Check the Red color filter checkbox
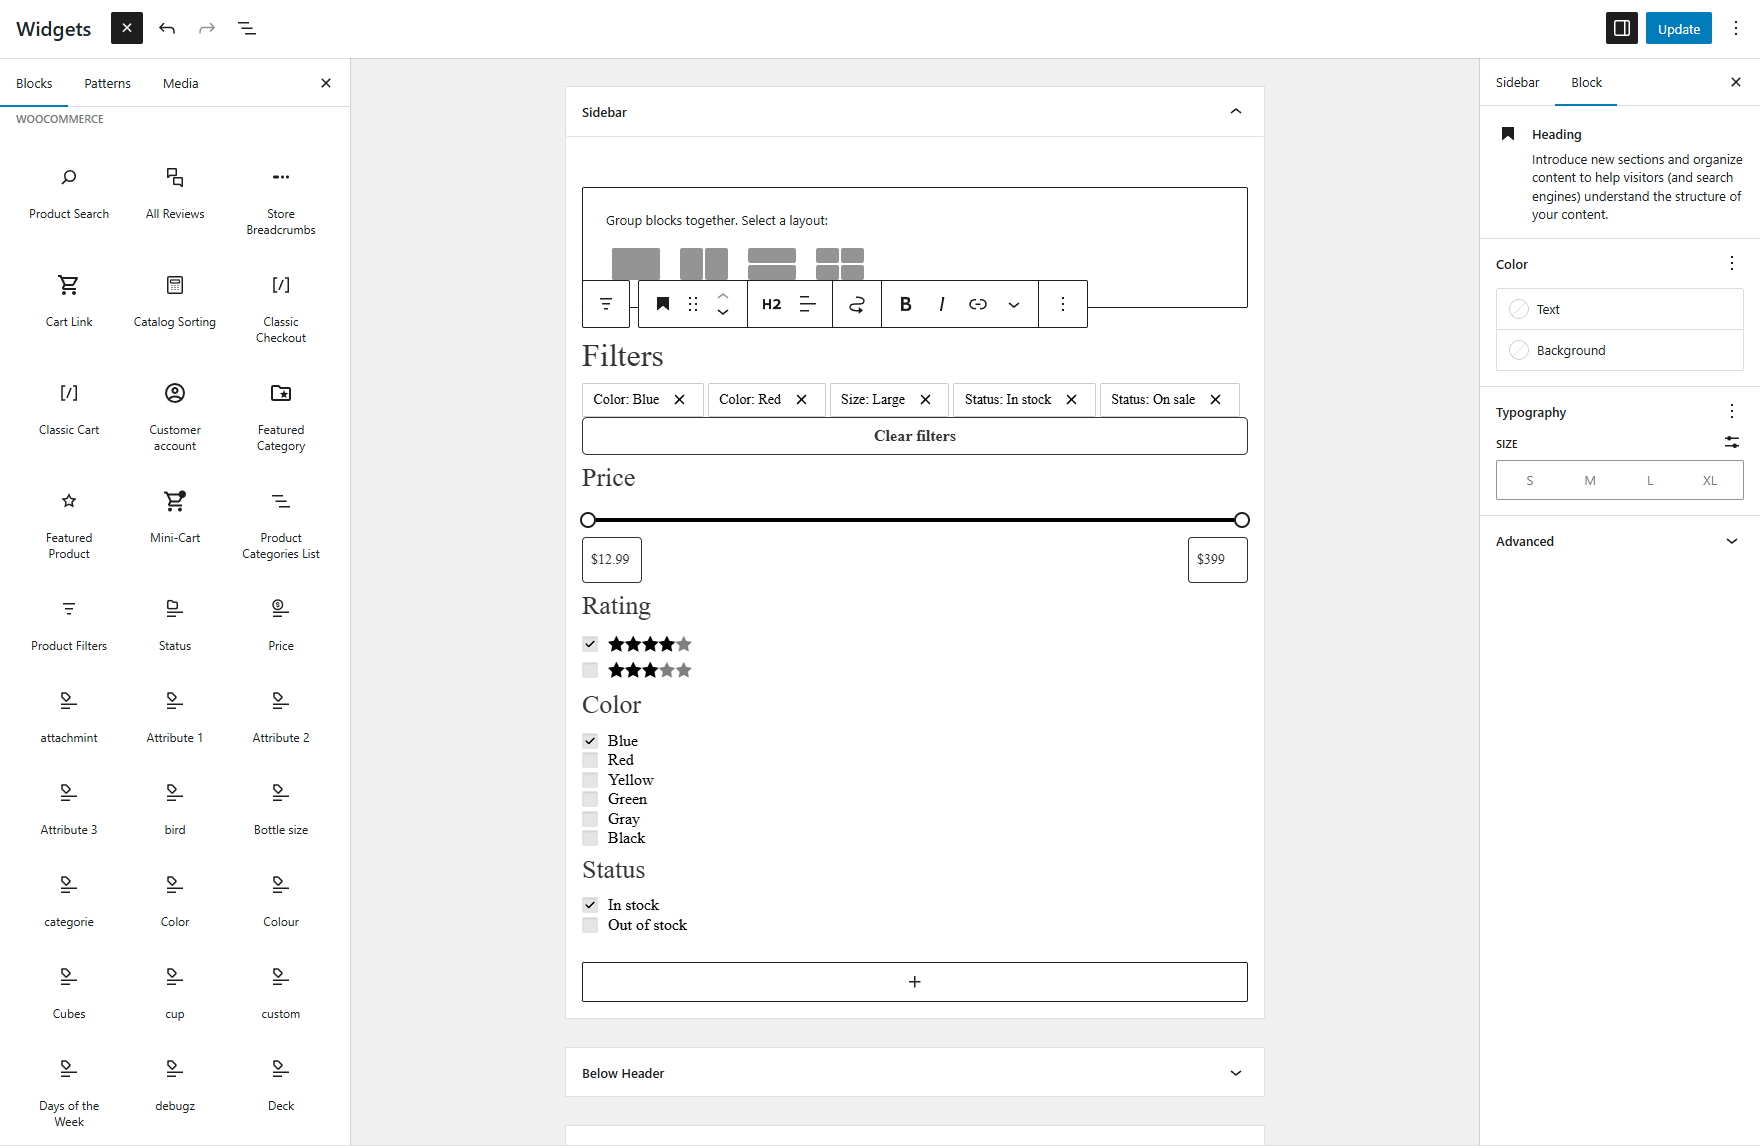 [x=590, y=760]
